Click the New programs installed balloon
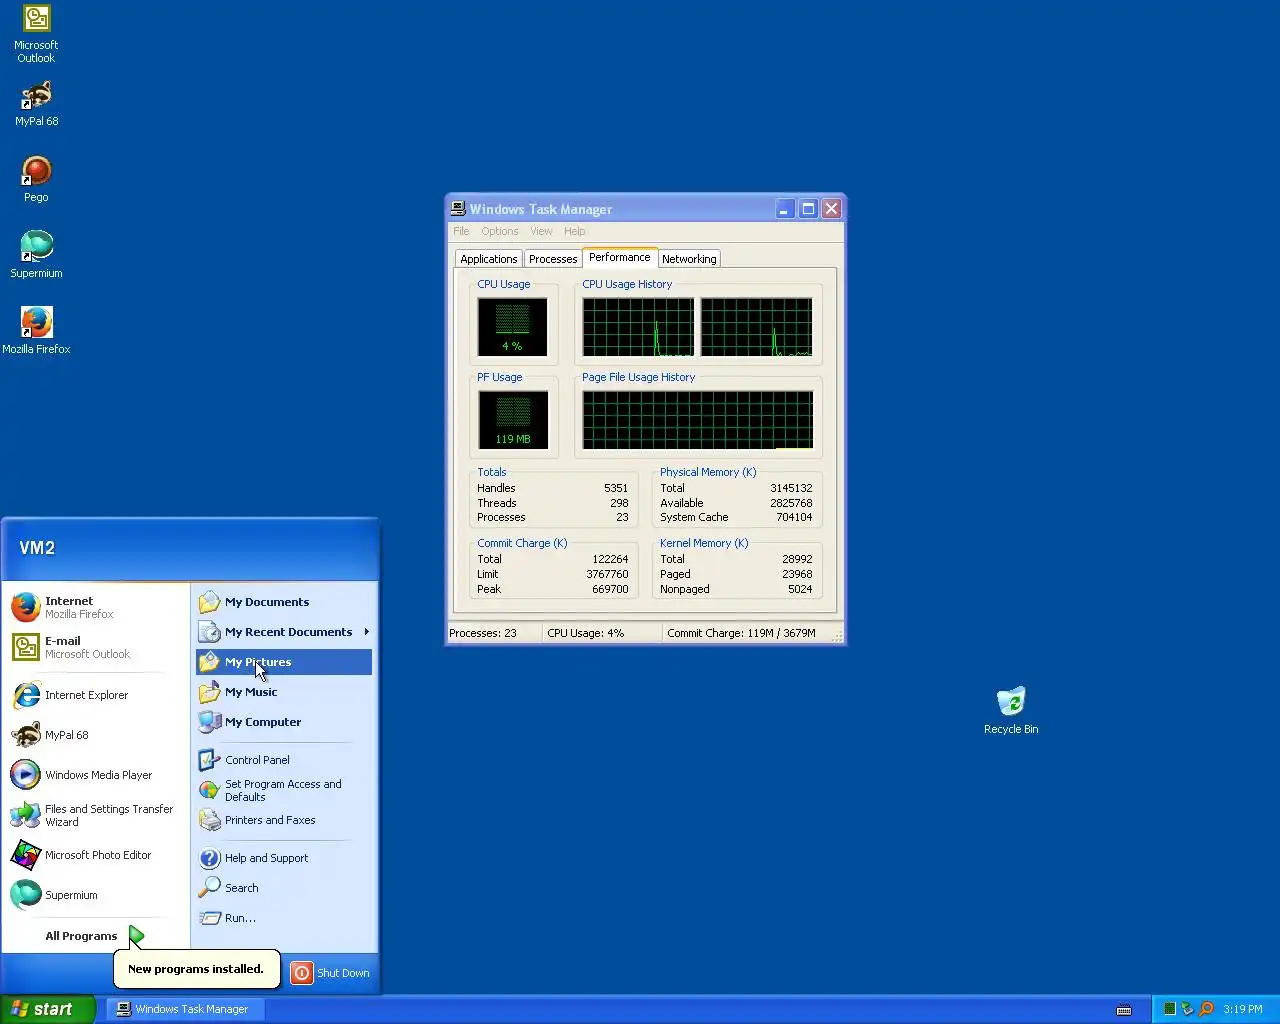Screen dimensions: 1280x1024 [x=196, y=969]
